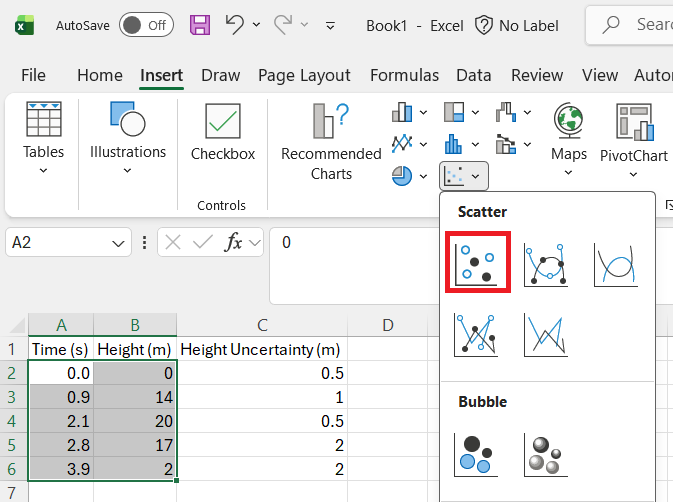This screenshot has height=502, width=673.
Task: Toggle the AutoSave switch
Action: pyautogui.click(x=146, y=25)
